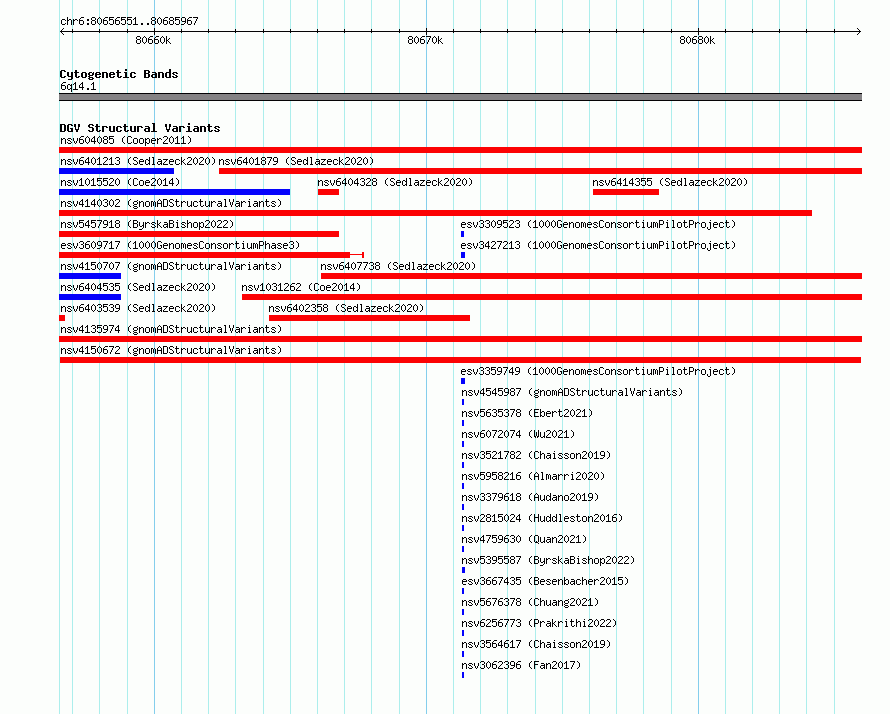Click the Cytogenetic Bands track title

(119, 74)
